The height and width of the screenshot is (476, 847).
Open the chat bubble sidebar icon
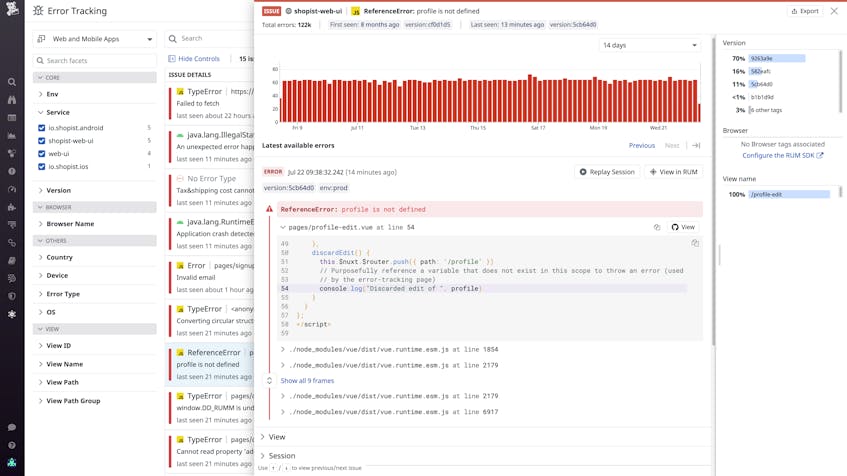click(12, 427)
